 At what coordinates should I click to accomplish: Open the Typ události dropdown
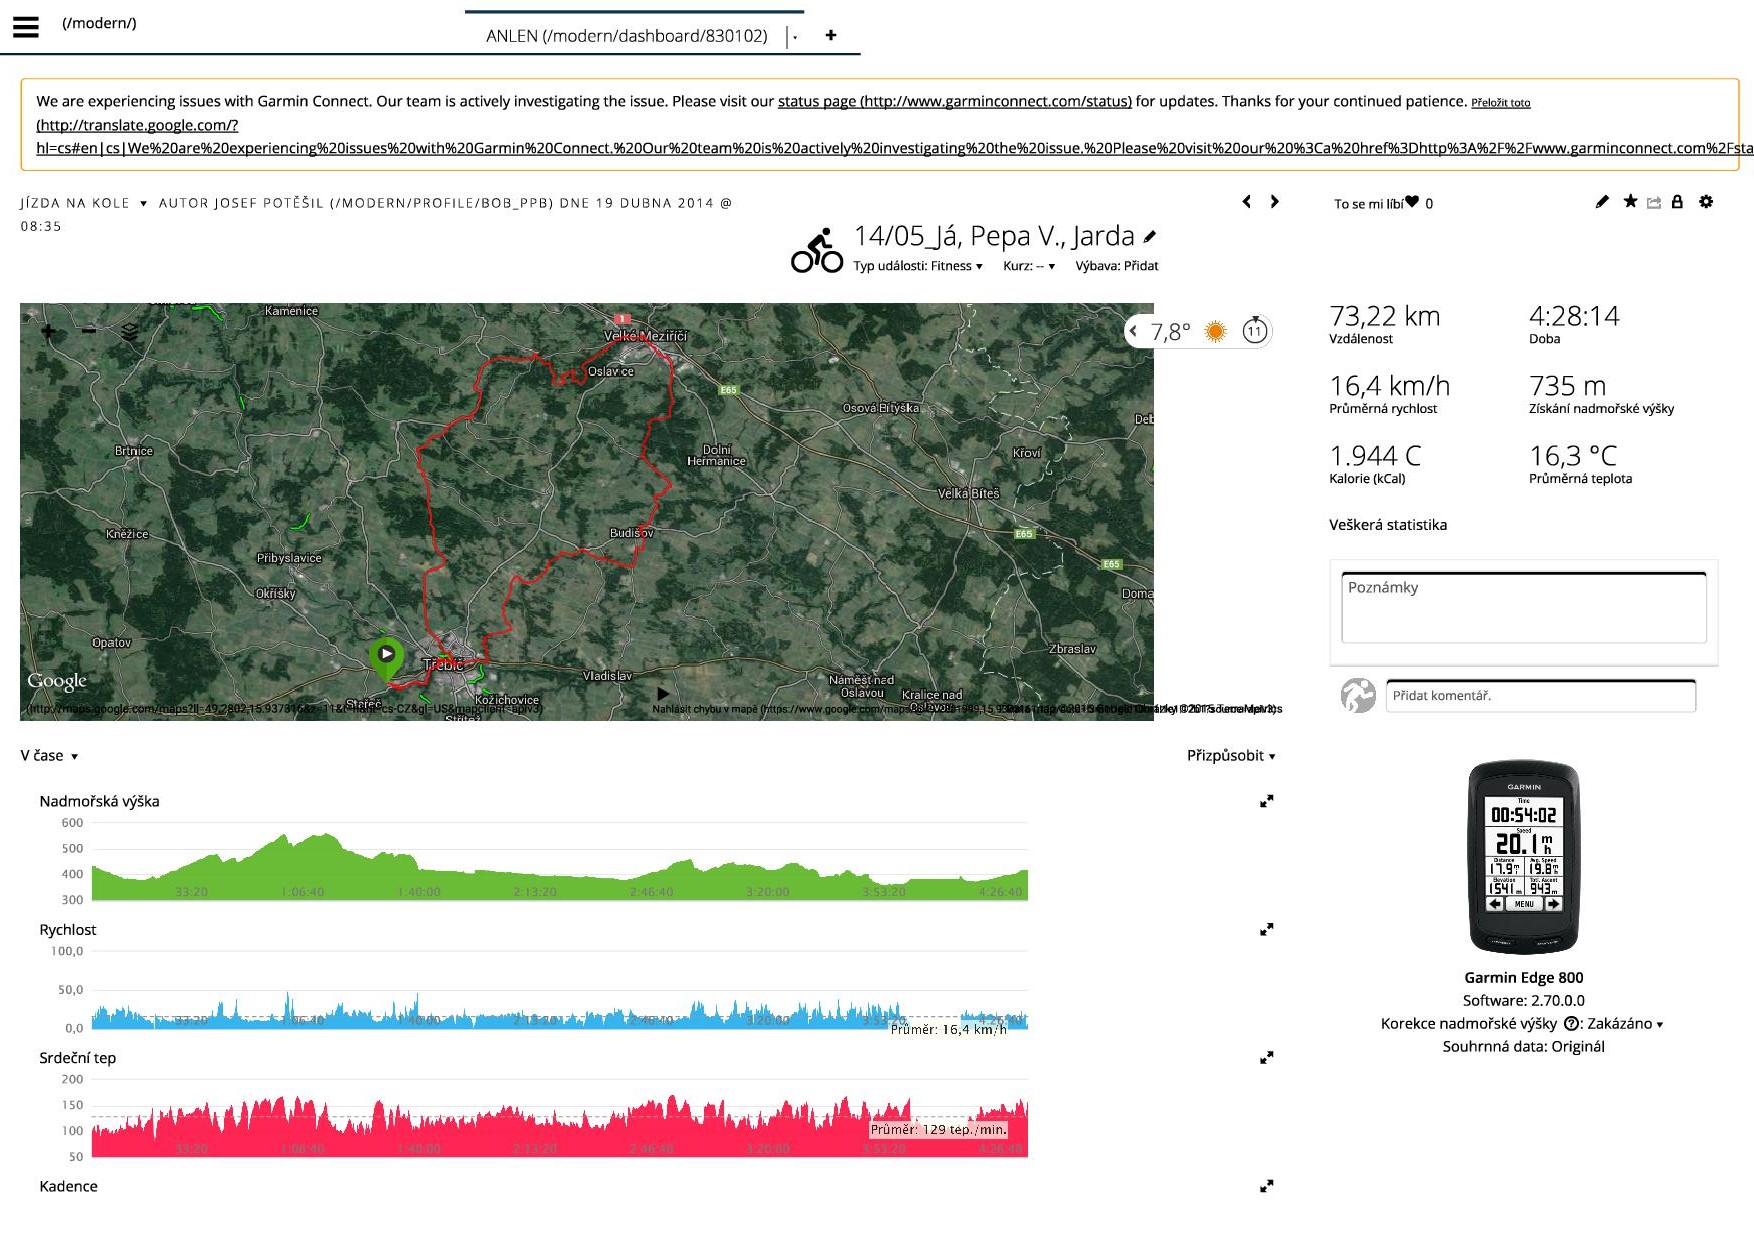tap(917, 266)
